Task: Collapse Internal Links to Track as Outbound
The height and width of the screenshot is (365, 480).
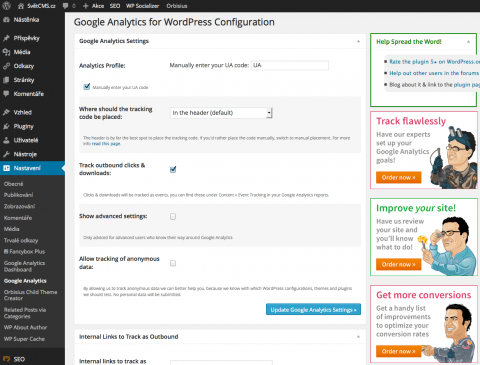Action: (x=358, y=337)
